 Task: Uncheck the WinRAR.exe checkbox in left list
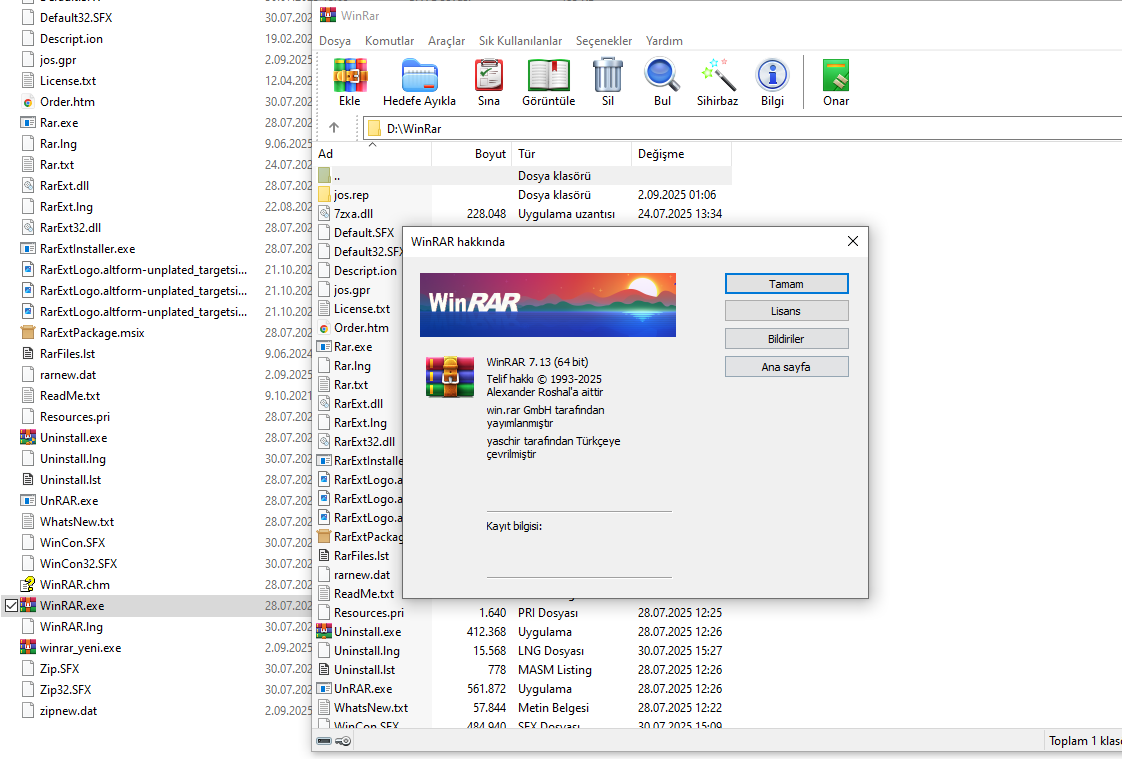click(x=11, y=605)
